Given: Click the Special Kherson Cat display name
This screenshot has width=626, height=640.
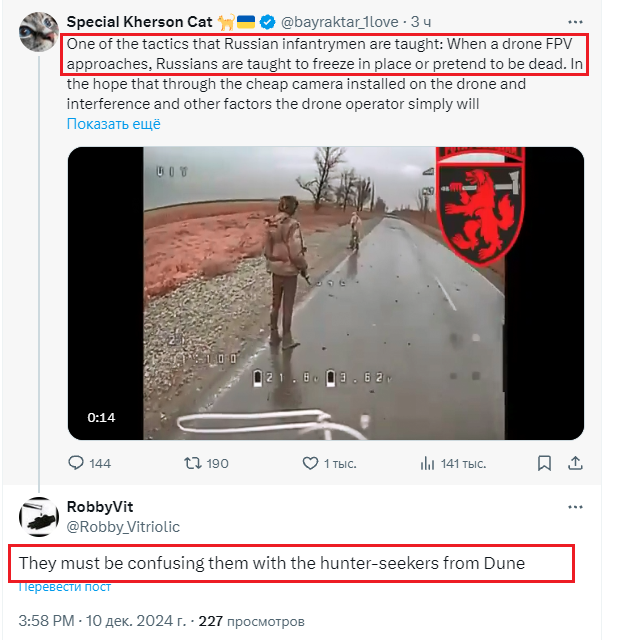Looking at the screenshot, I should [x=137, y=21].
